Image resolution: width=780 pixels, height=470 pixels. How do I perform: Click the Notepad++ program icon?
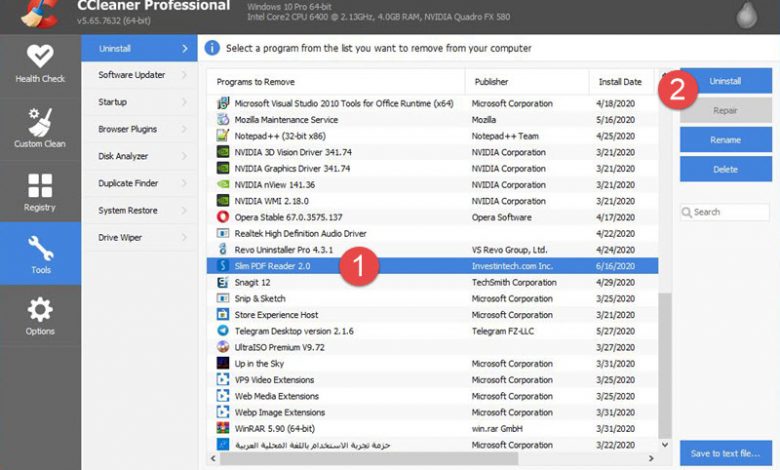pos(223,136)
